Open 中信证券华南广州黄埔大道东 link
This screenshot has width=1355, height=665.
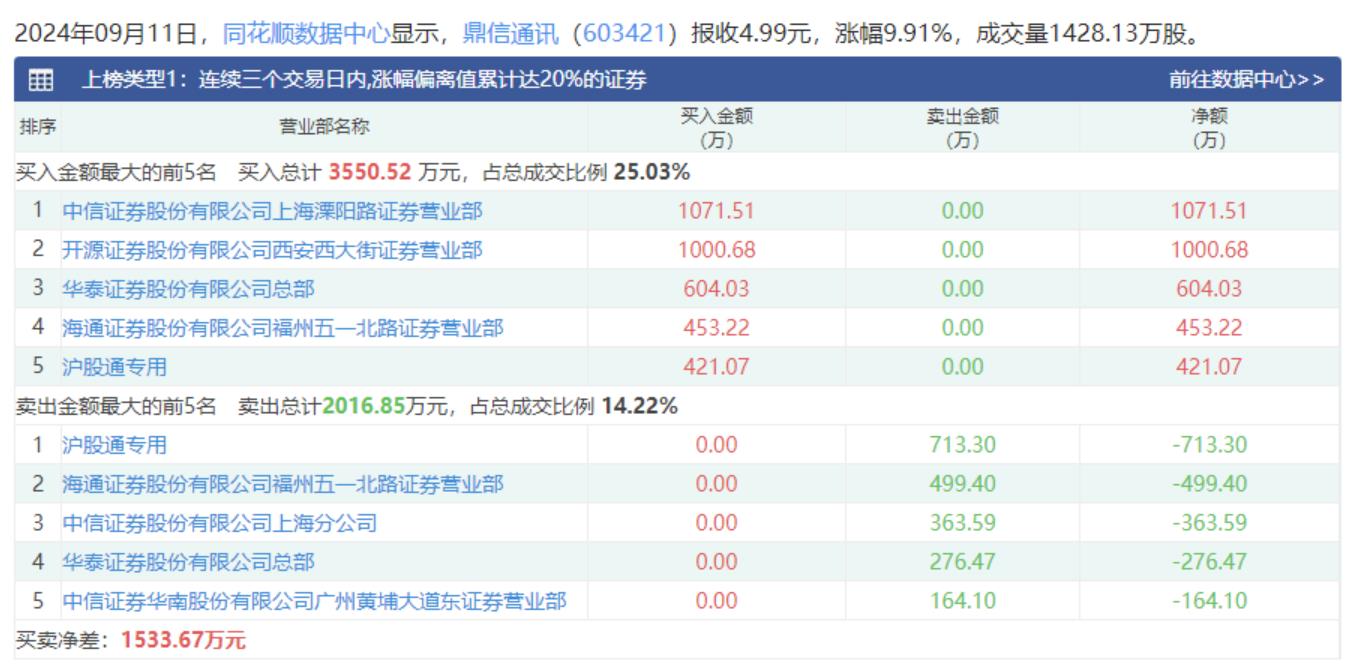tap(314, 601)
